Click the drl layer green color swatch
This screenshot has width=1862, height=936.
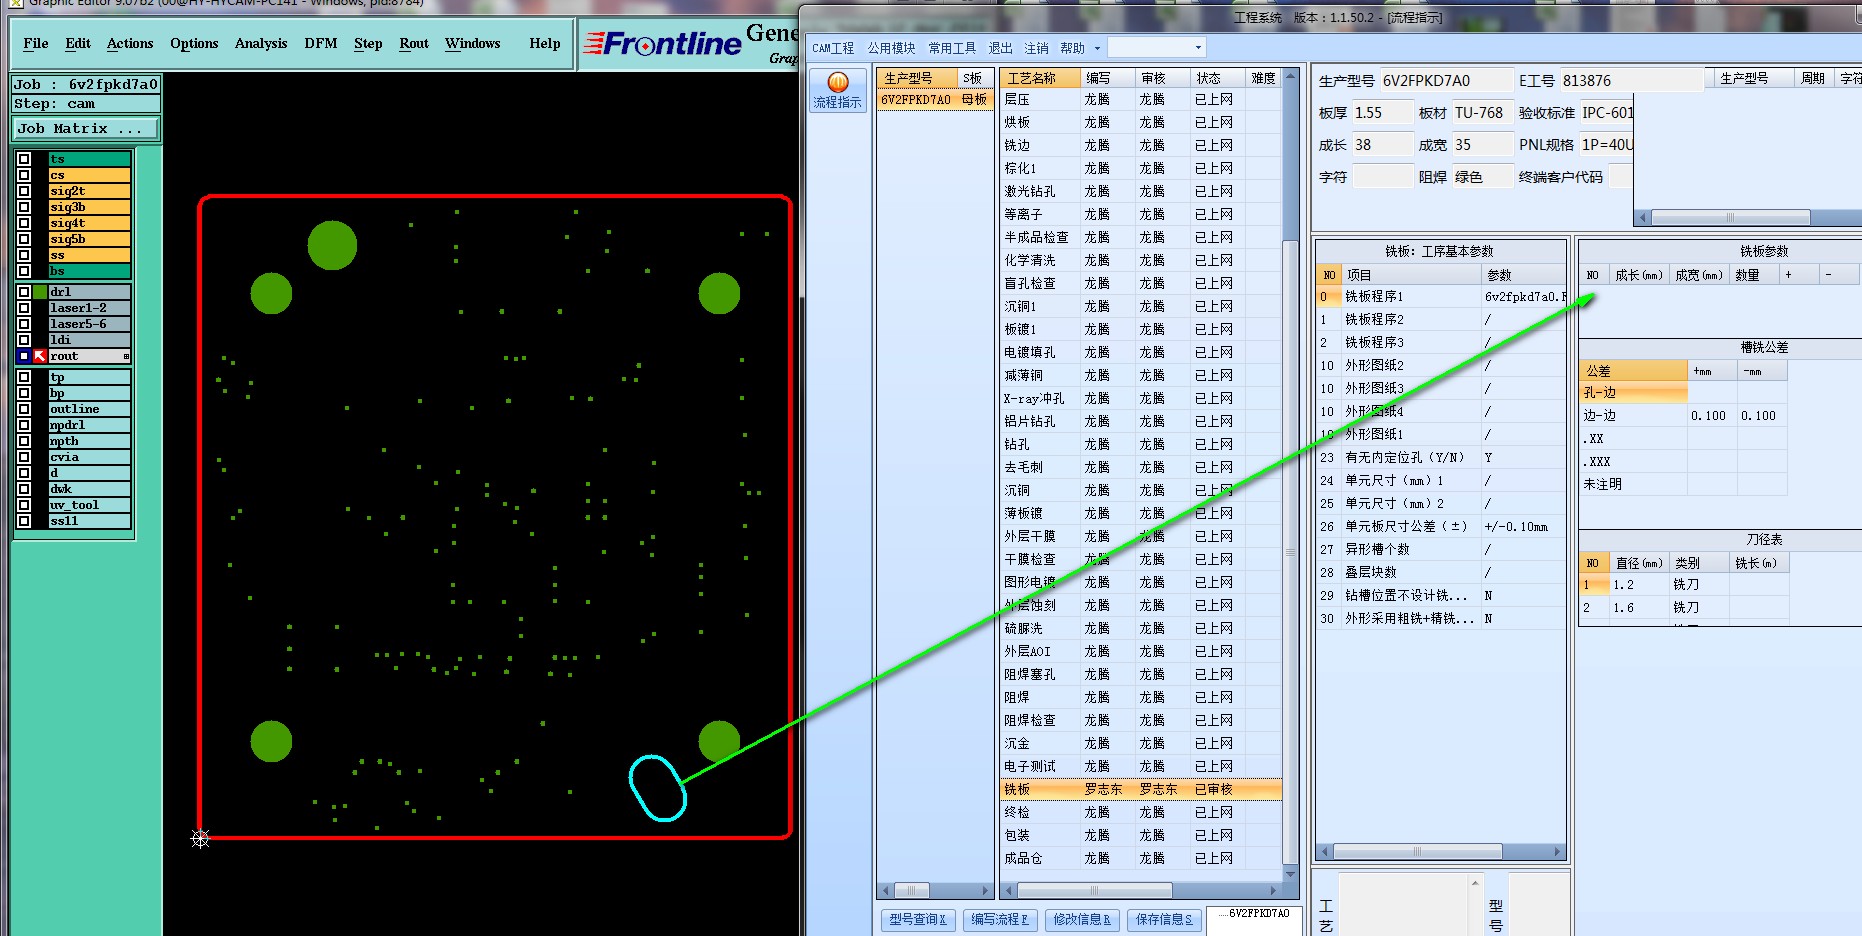click(x=40, y=292)
